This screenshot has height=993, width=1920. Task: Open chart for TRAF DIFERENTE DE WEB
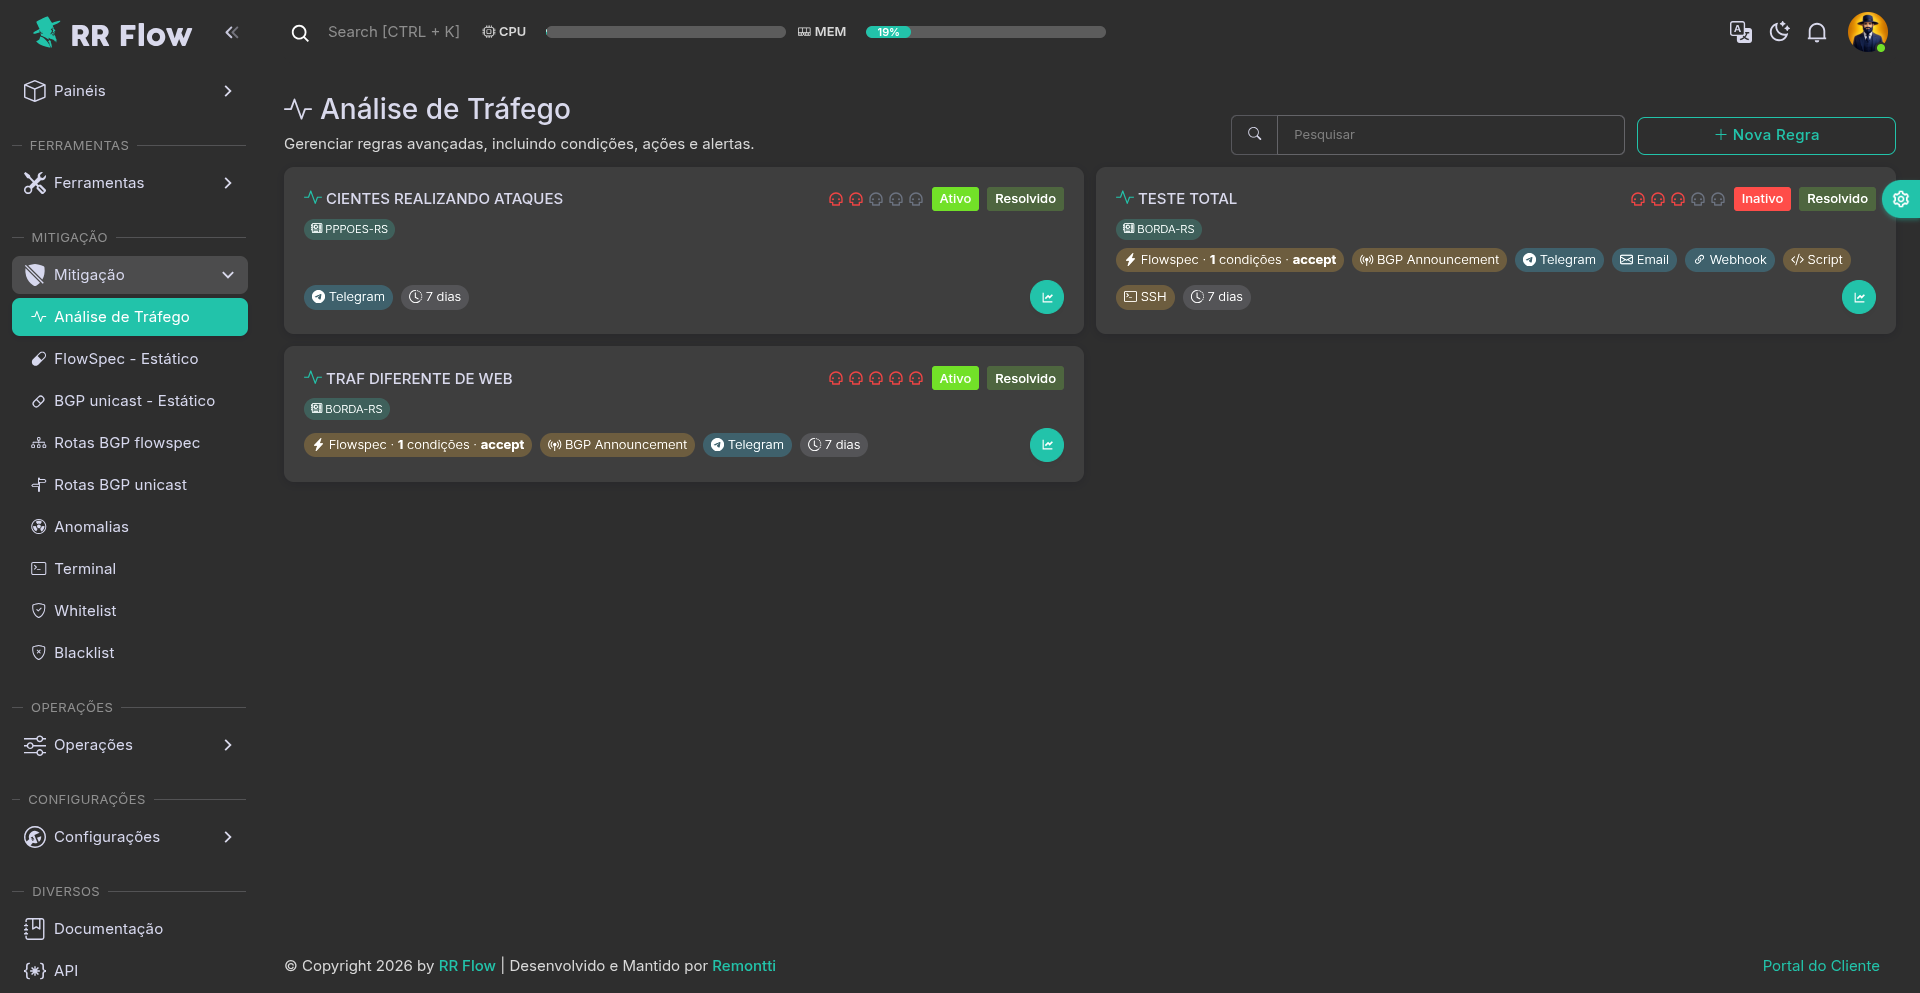click(1046, 445)
